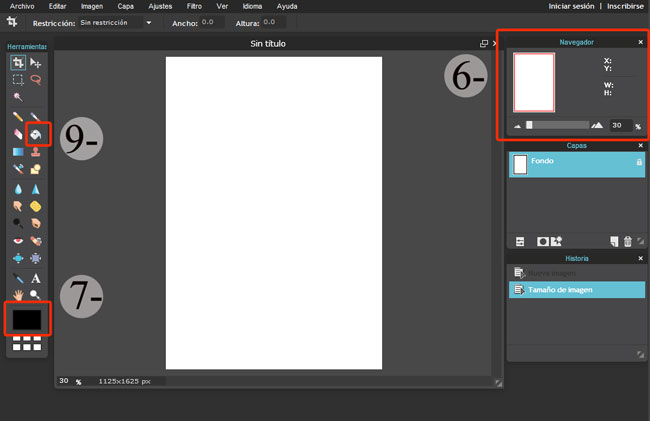Click the Iniciar sesión link
650x421 pixels.
pyautogui.click(x=571, y=6)
